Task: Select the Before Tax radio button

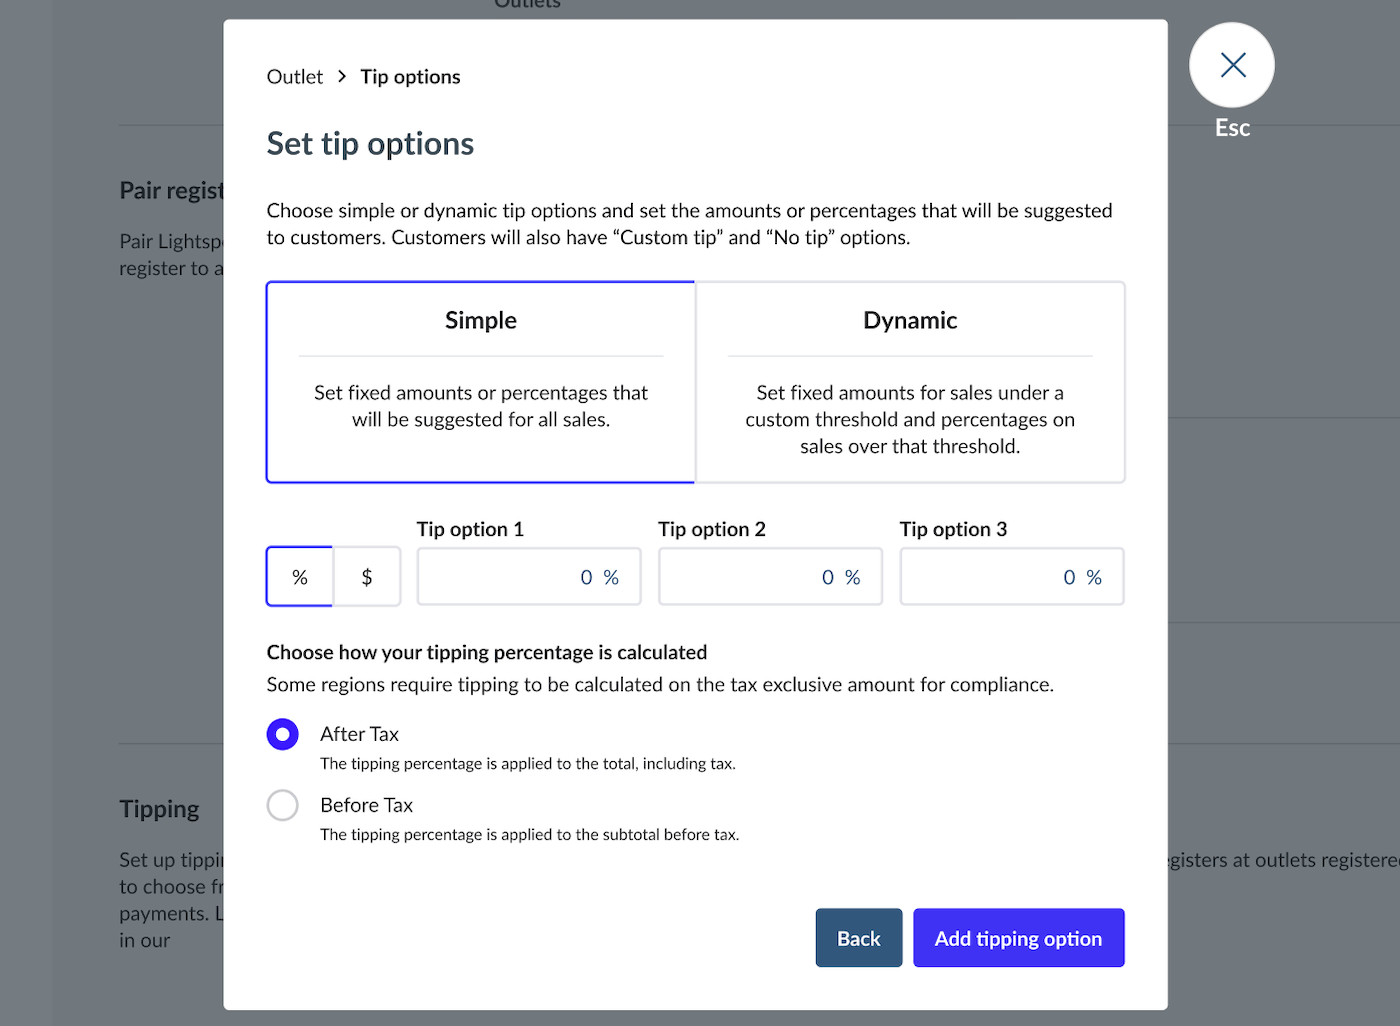Action: point(283,805)
